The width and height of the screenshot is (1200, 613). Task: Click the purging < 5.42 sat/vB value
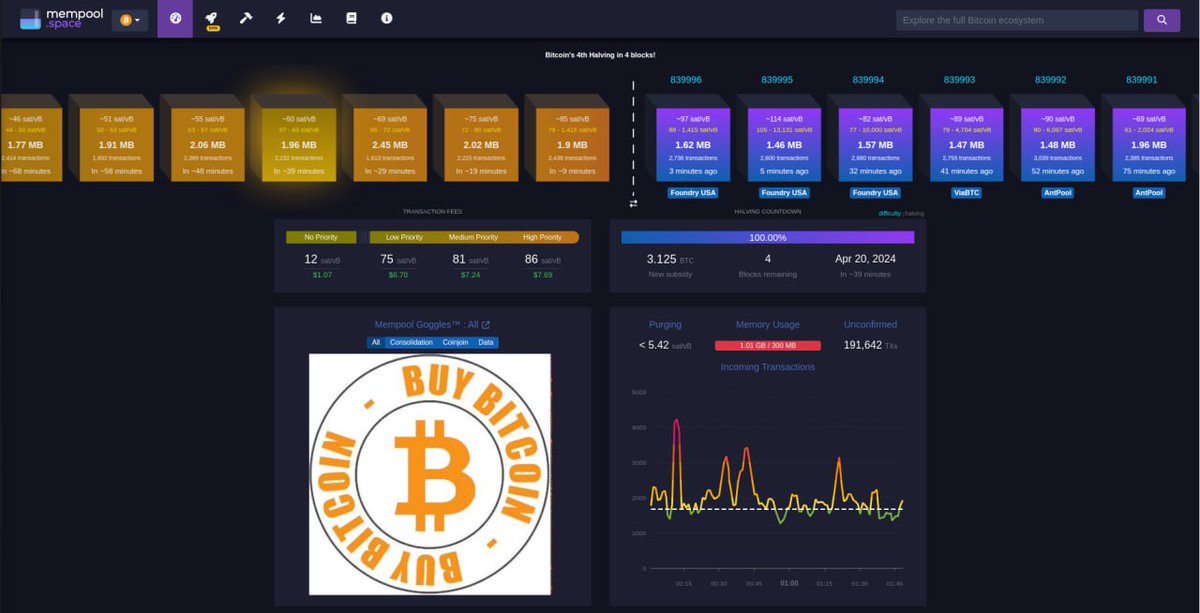[665, 345]
